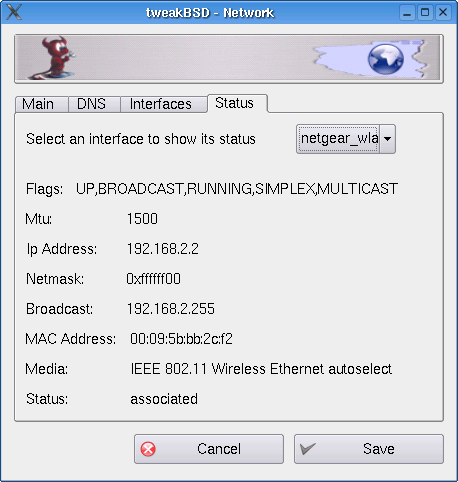The height and width of the screenshot is (482, 458).
Task: Click the MAC address 00:09:5b:bb:2c:f2
Action: 181,339
